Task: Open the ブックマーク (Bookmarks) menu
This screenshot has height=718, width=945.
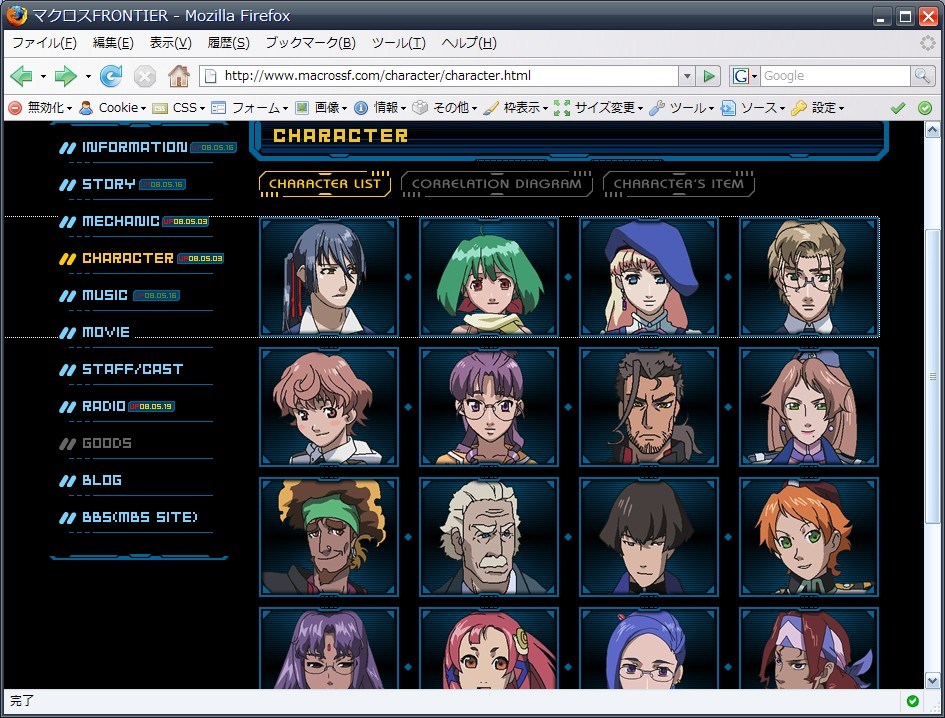Action: coord(310,43)
